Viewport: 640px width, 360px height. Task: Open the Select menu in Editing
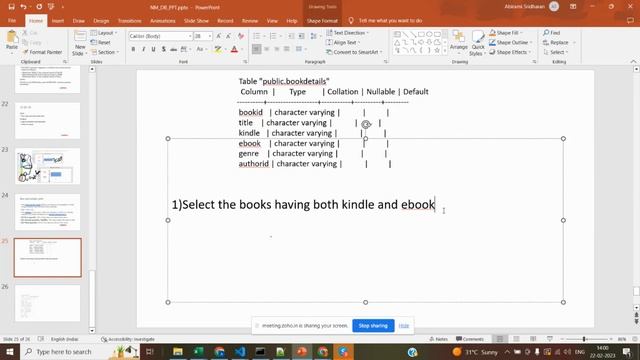(555, 52)
